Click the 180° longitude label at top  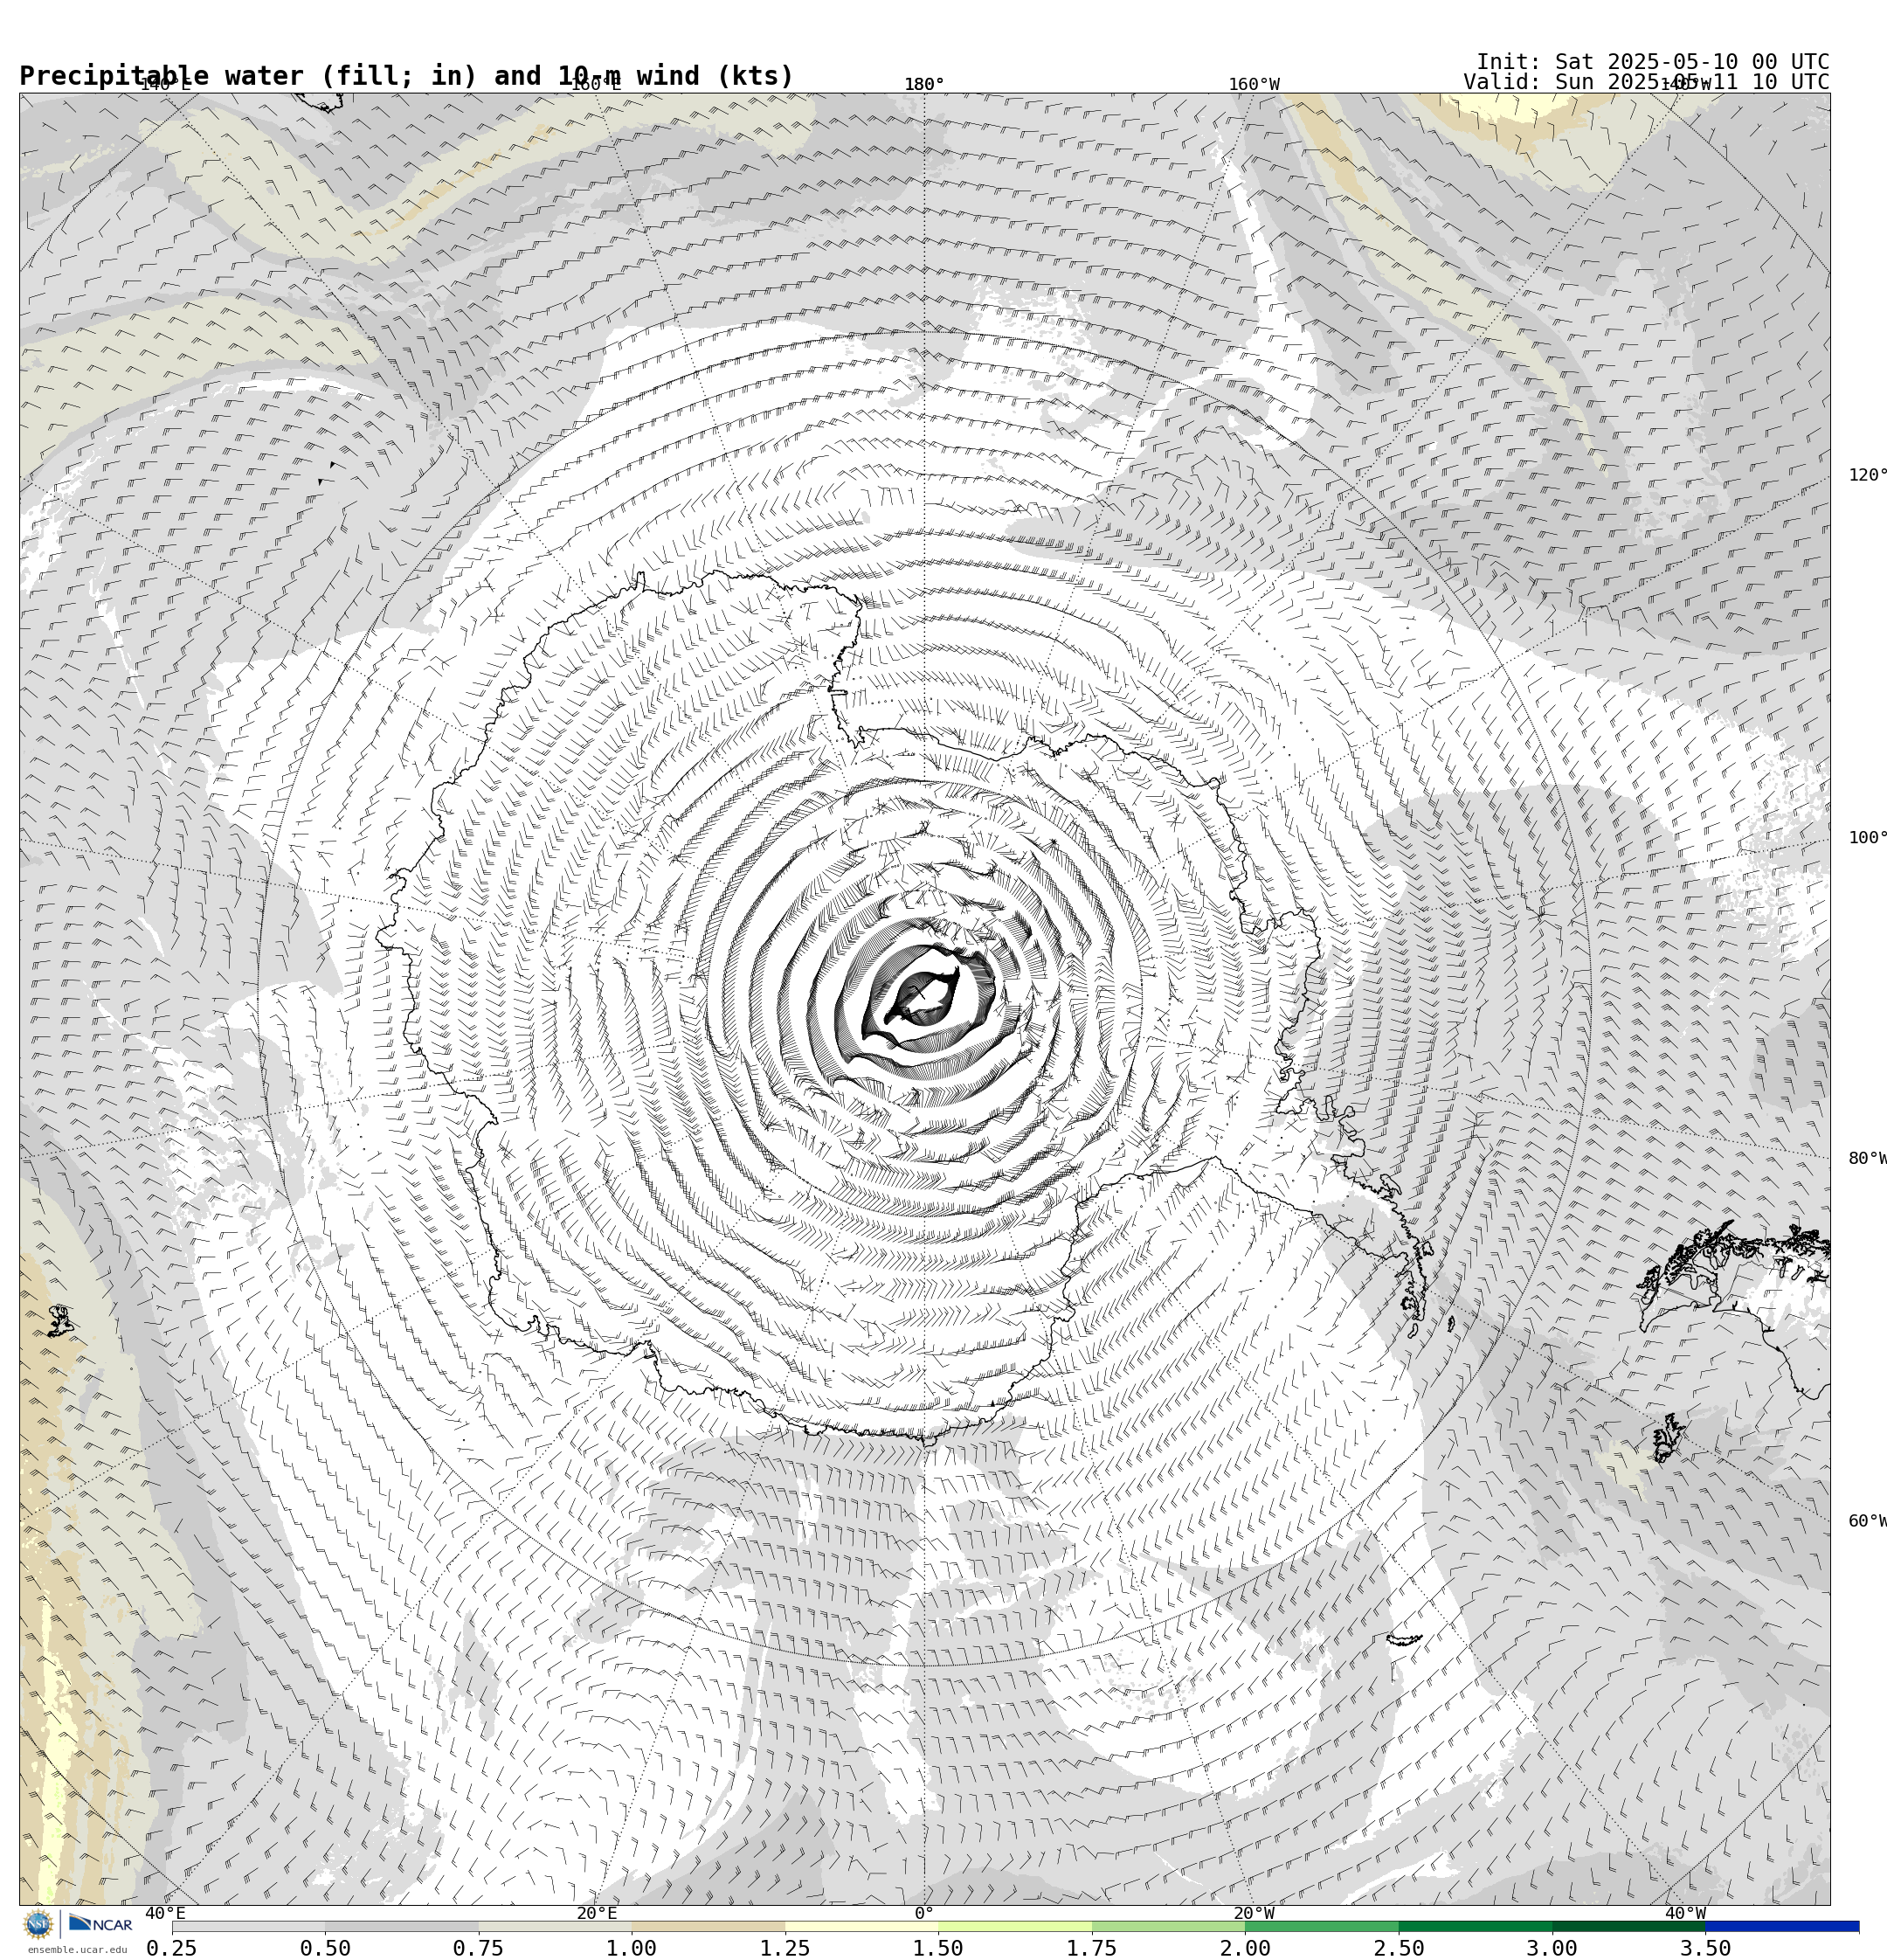(x=924, y=84)
